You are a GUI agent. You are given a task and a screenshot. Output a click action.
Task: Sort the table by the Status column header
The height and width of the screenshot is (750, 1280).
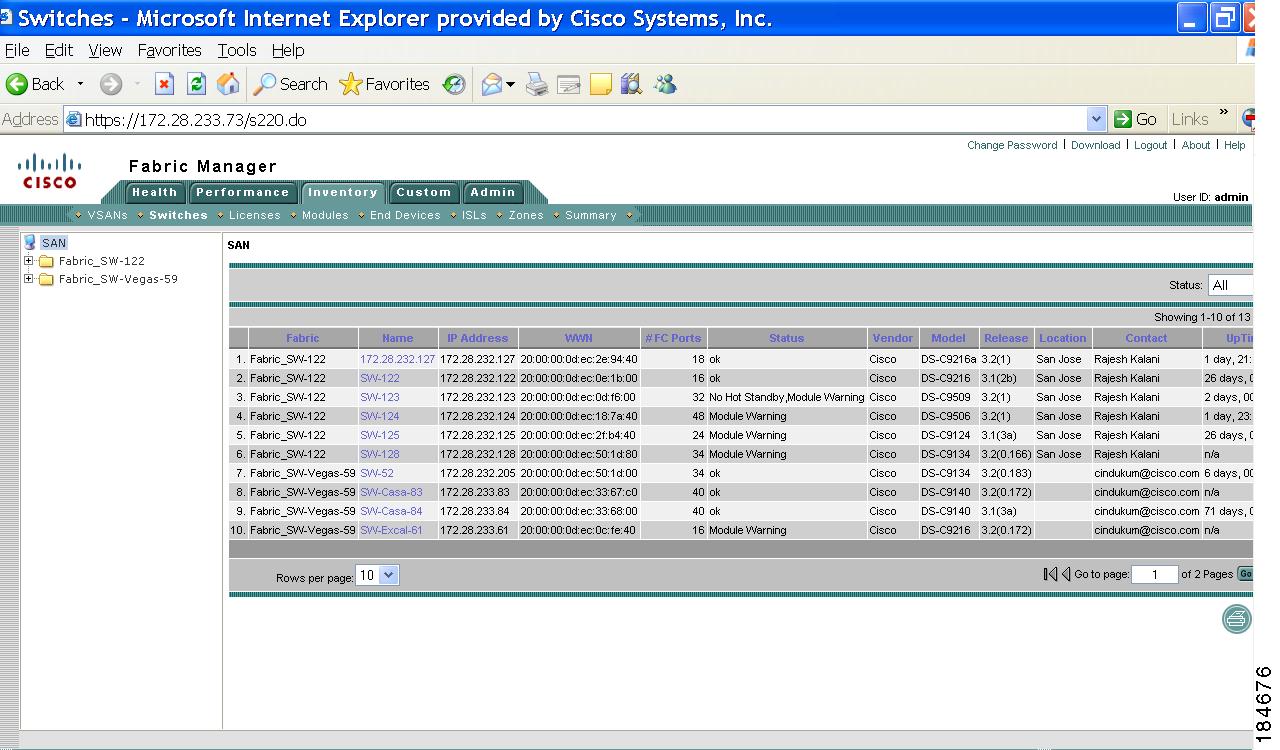click(787, 338)
